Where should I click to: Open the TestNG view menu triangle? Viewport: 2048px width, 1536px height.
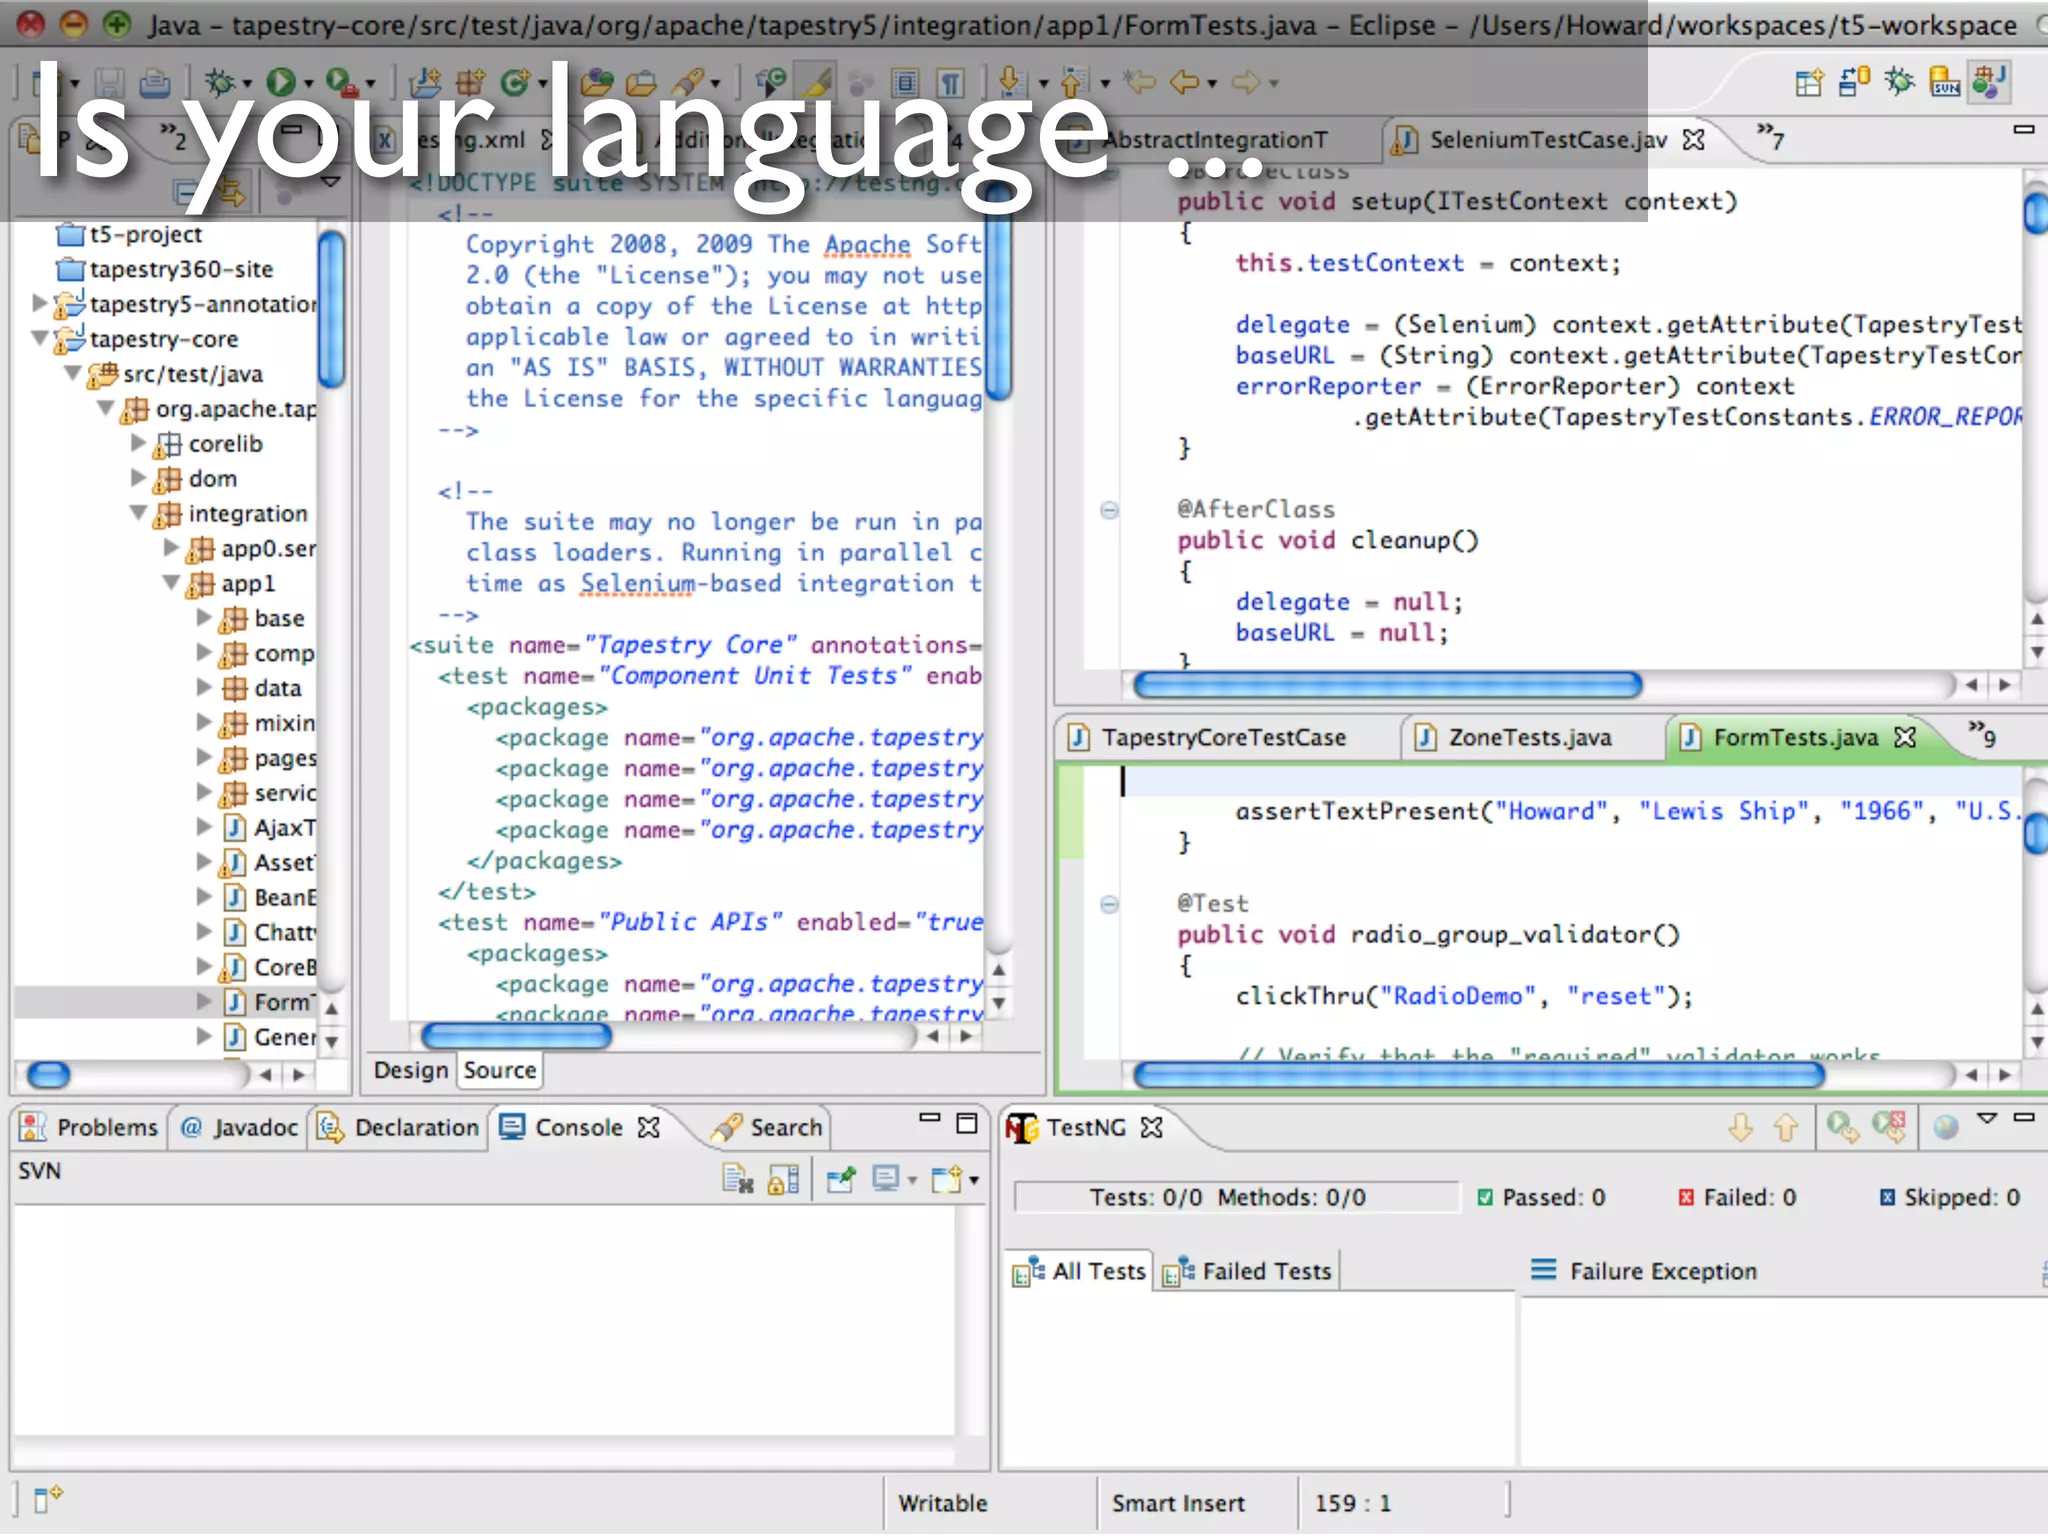click(1987, 1119)
